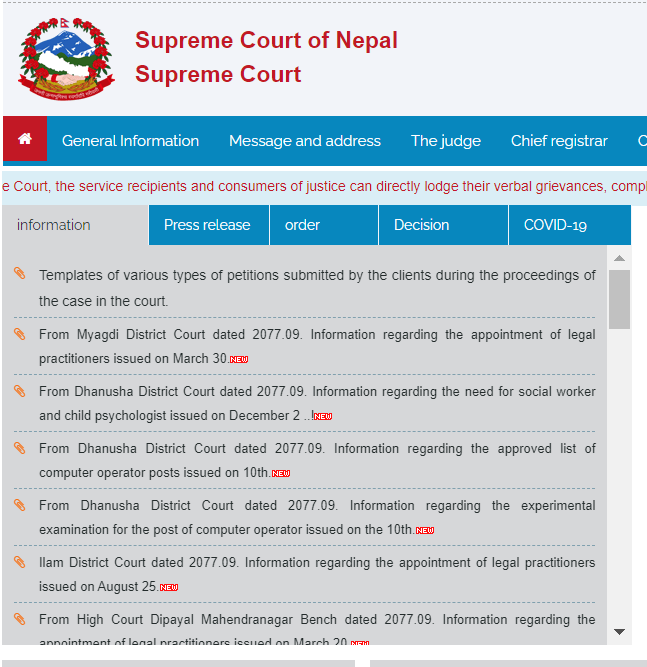This screenshot has height=667, width=647.
Task: Click the scroll up arrow in notice list
Action: pos(619,258)
